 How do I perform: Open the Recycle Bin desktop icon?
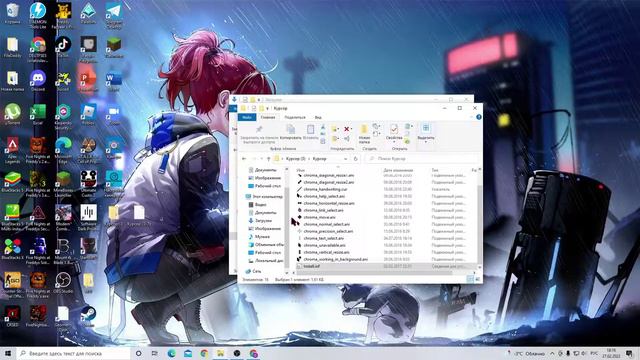(12, 13)
